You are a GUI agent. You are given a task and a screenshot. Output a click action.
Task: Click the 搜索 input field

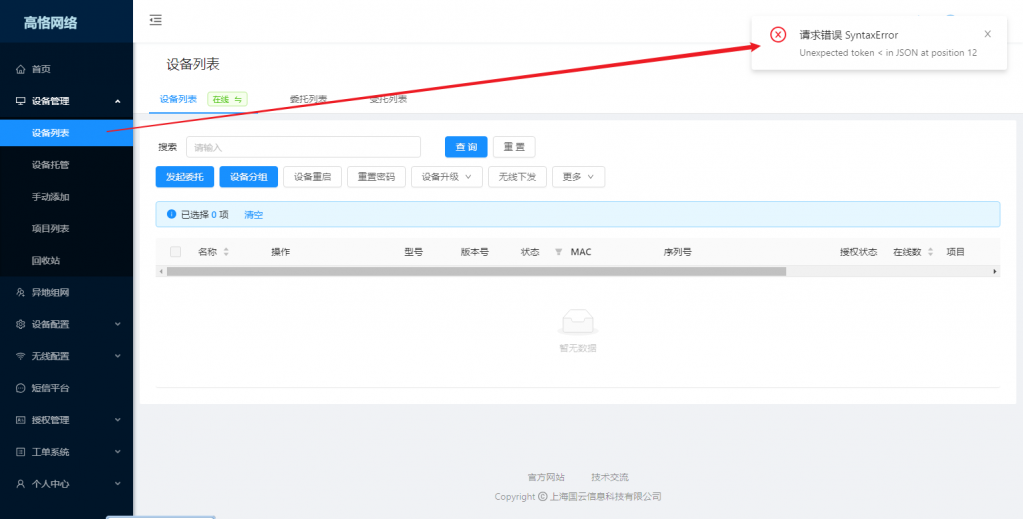coord(303,147)
